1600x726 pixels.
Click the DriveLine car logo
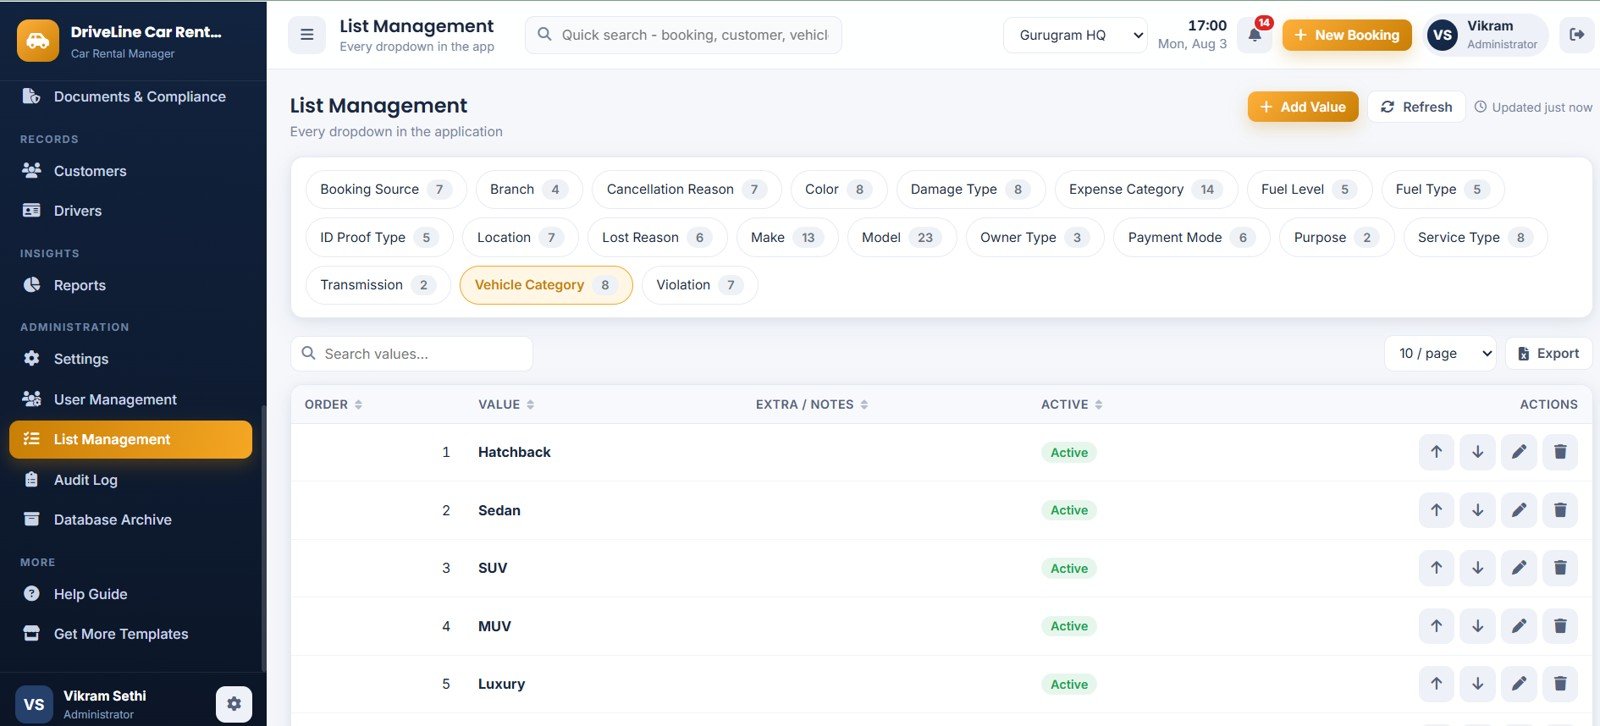(38, 41)
